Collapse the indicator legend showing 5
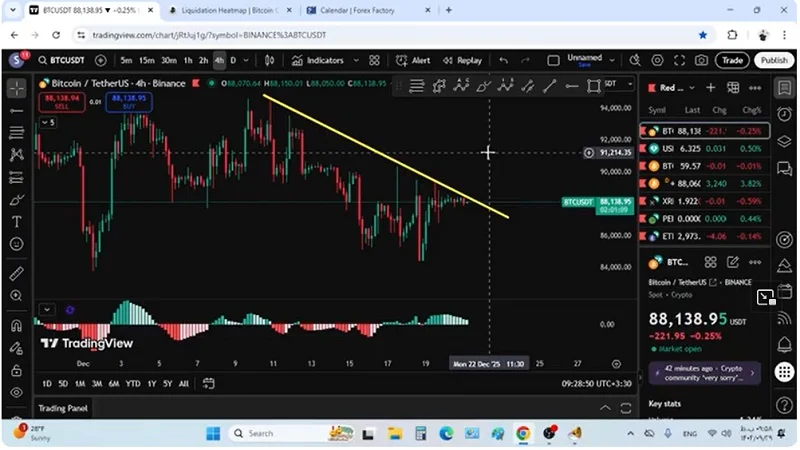The width and height of the screenshot is (800, 450). click(x=48, y=122)
